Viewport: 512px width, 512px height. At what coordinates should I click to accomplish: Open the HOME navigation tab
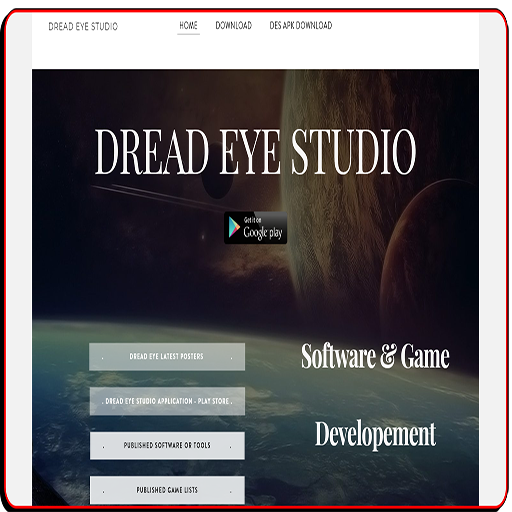click(x=188, y=26)
